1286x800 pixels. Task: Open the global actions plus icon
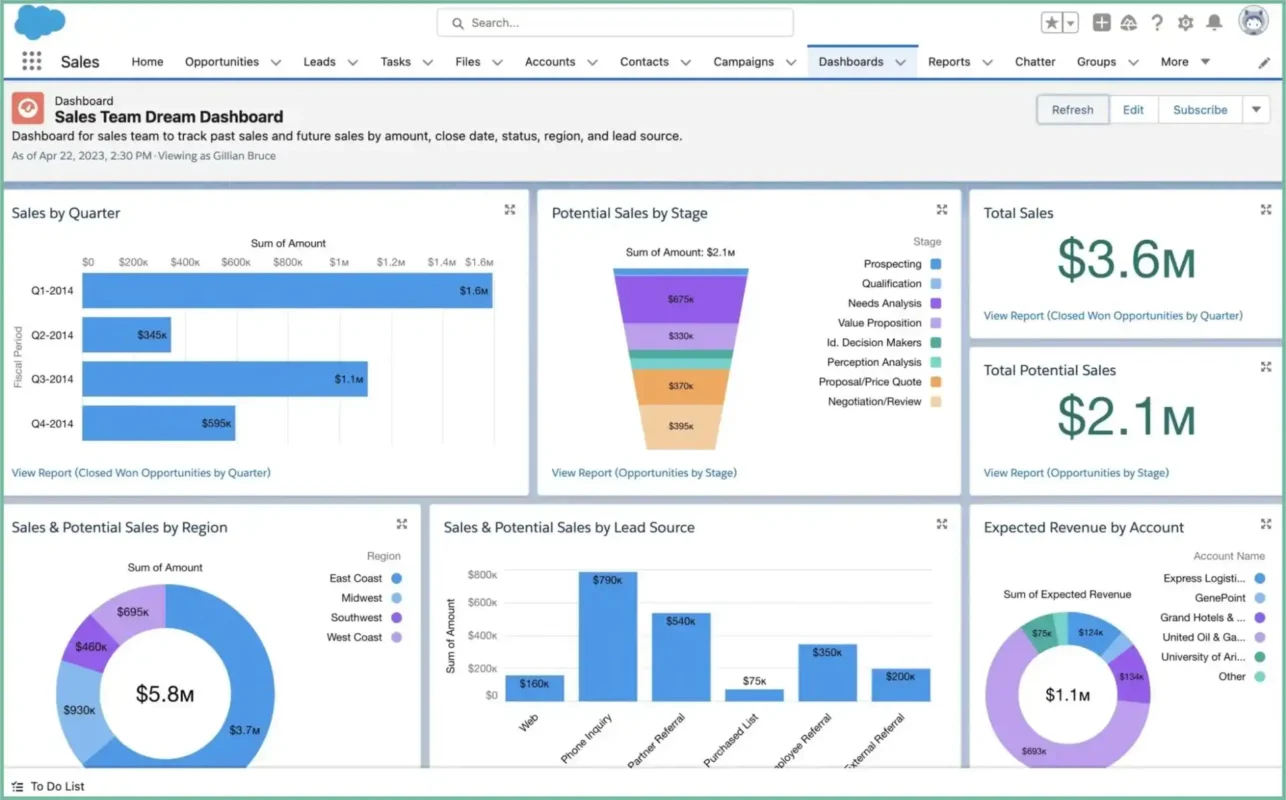1101,22
